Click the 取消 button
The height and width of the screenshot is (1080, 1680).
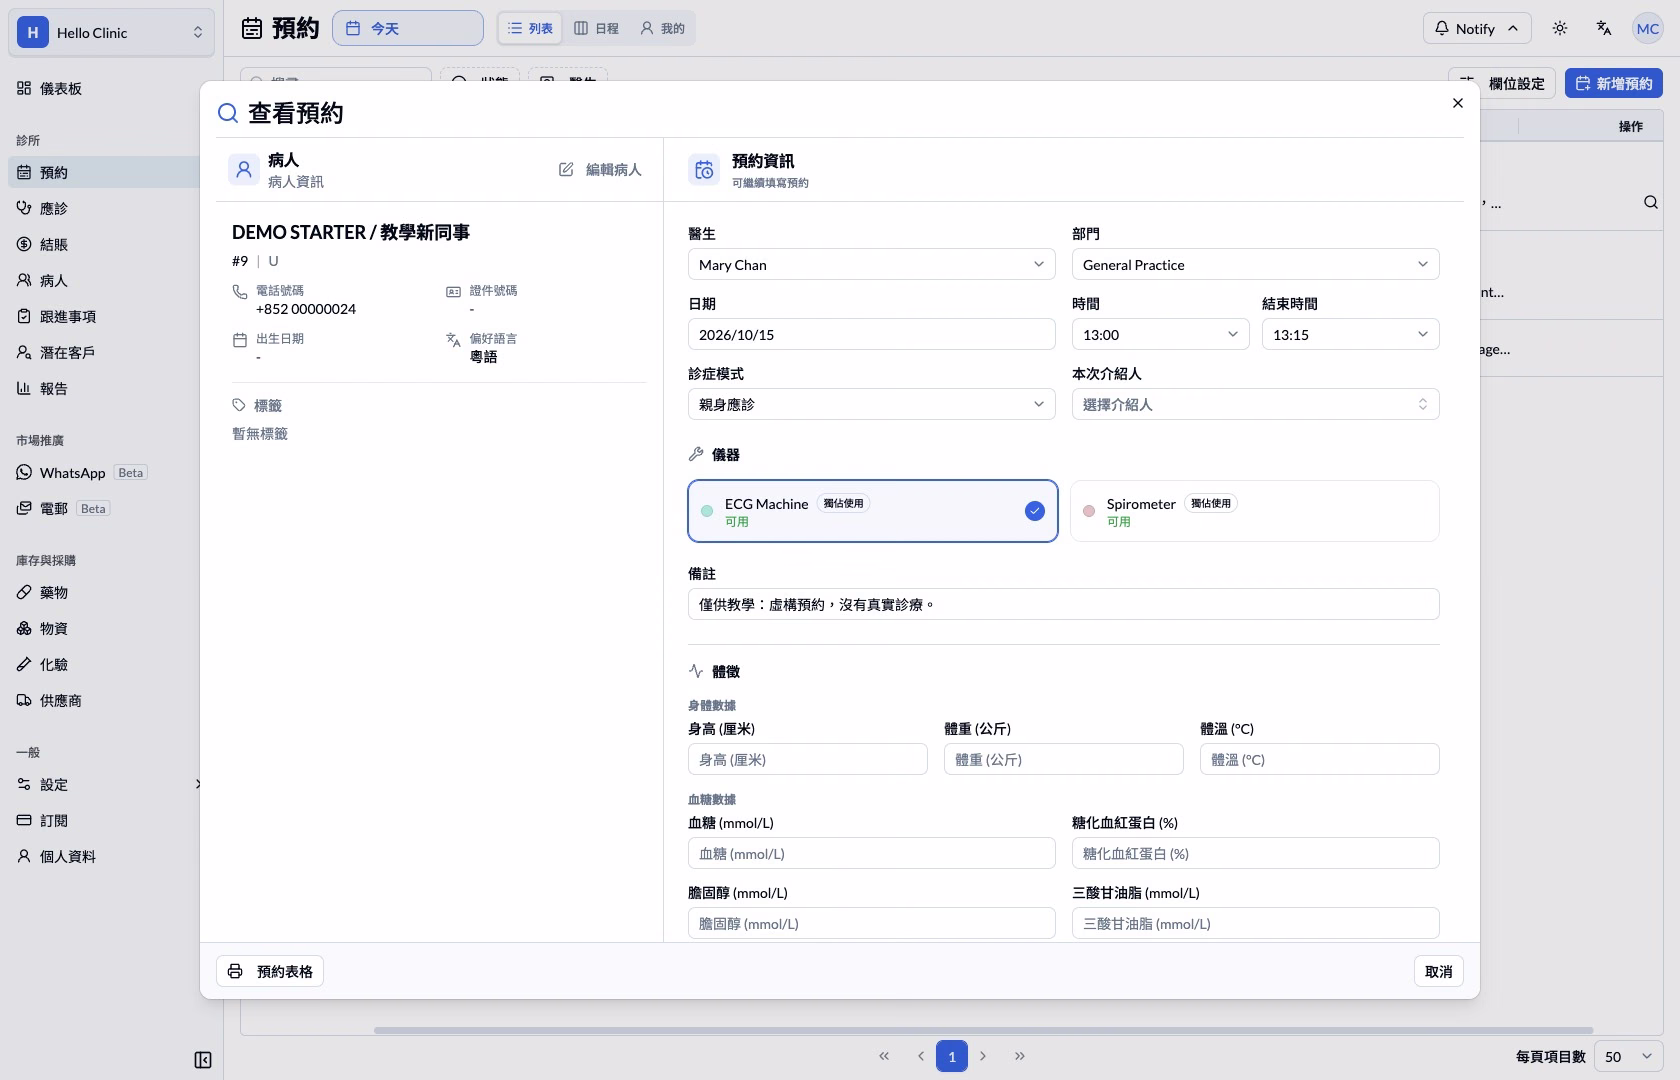1439,971
